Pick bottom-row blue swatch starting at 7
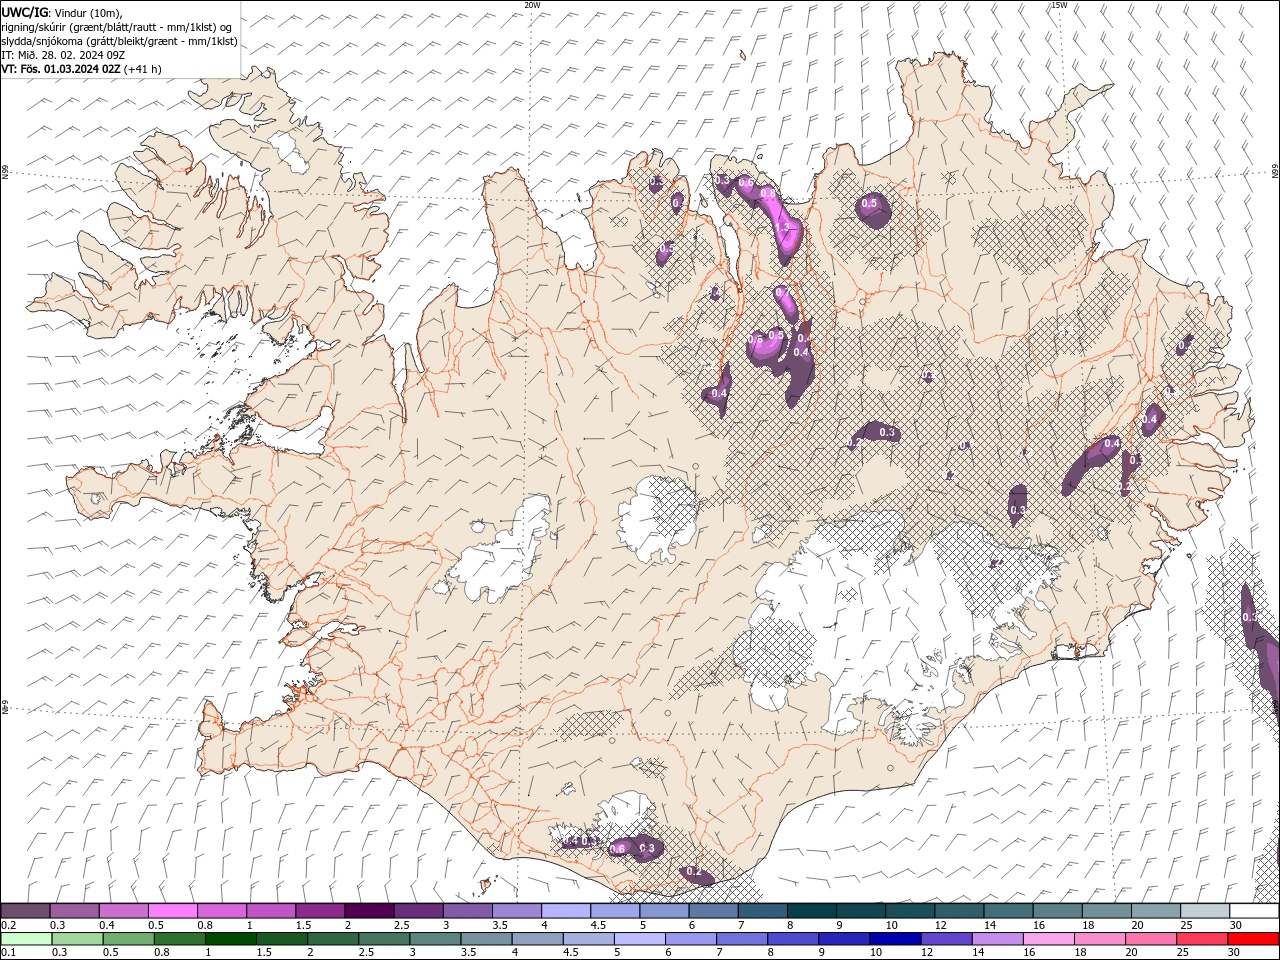This screenshot has height=960, width=1280. coord(741,939)
